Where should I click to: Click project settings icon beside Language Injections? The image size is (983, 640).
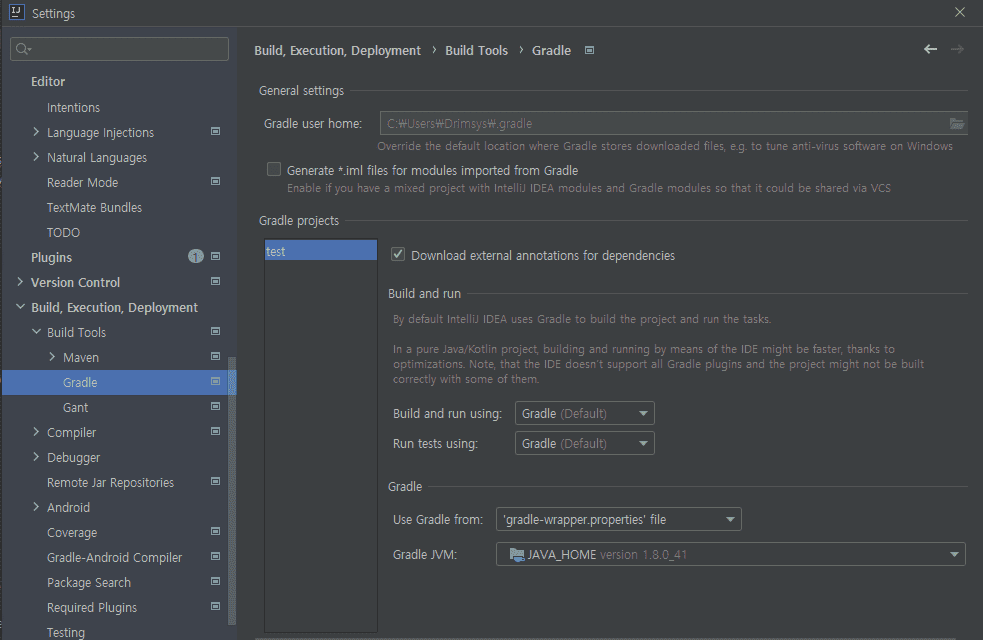click(x=215, y=132)
